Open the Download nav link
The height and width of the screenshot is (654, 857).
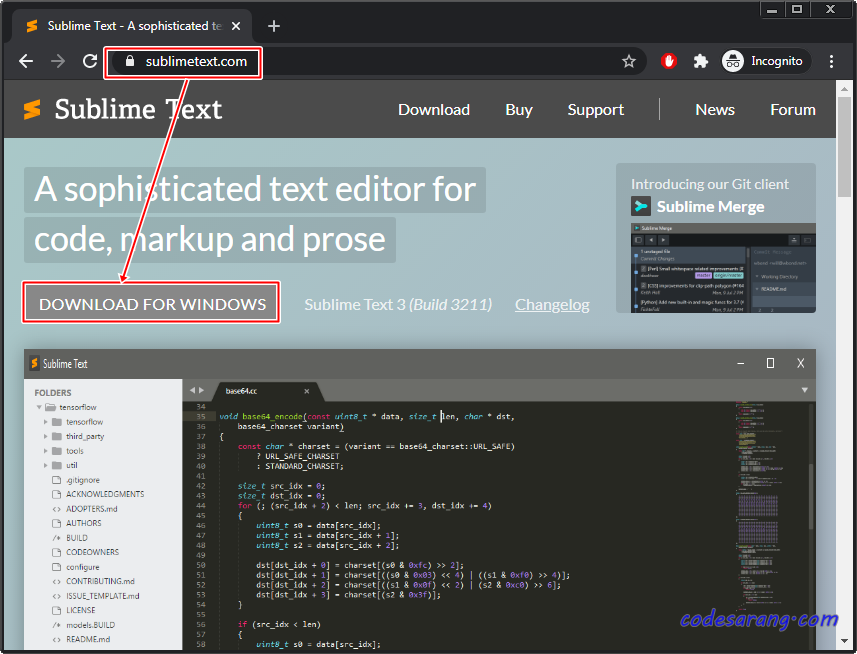434,110
